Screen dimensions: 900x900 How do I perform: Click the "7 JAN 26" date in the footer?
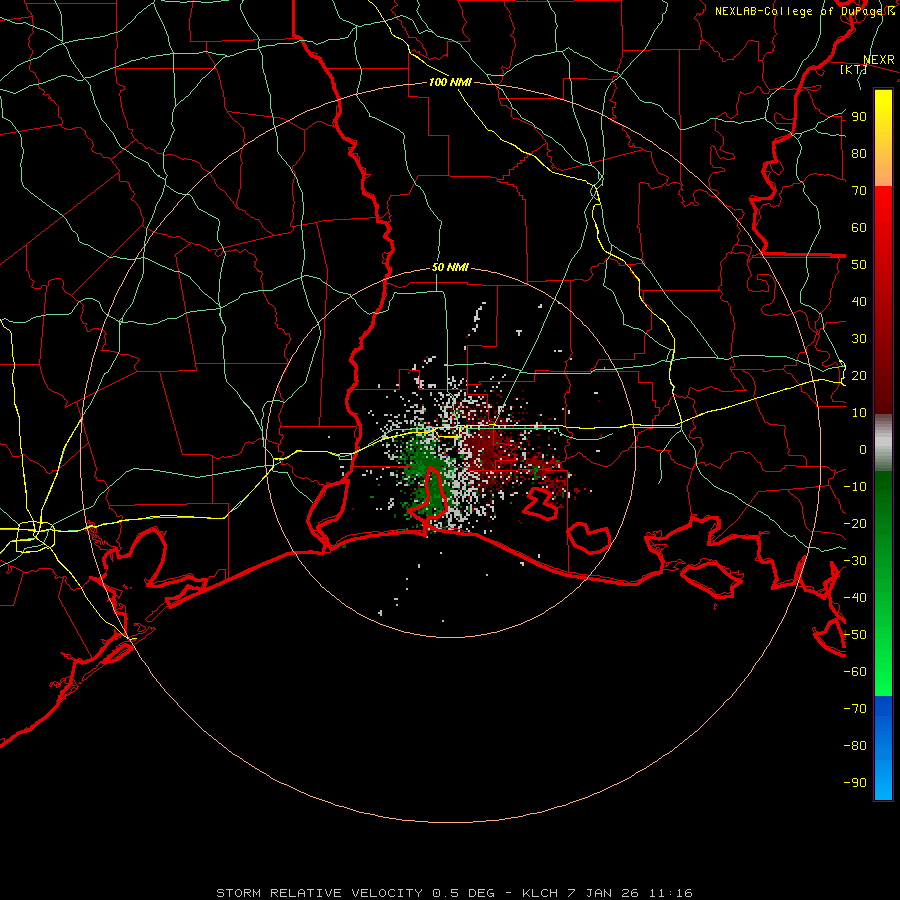coord(603,893)
